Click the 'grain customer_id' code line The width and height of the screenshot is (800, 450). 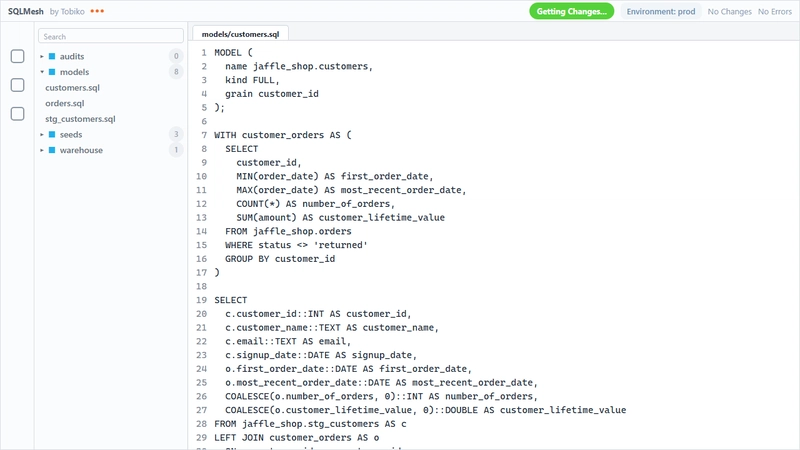coord(272,94)
